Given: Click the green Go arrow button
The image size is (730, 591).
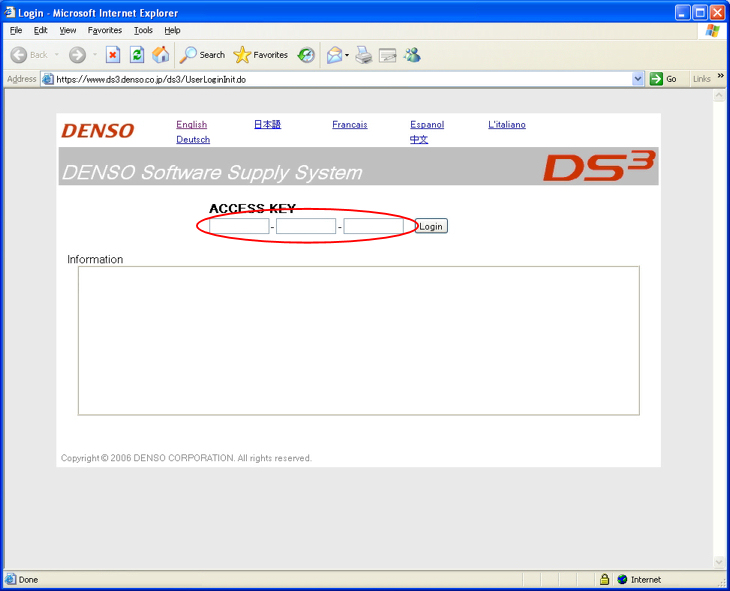Looking at the screenshot, I should (x=656, y=79).
